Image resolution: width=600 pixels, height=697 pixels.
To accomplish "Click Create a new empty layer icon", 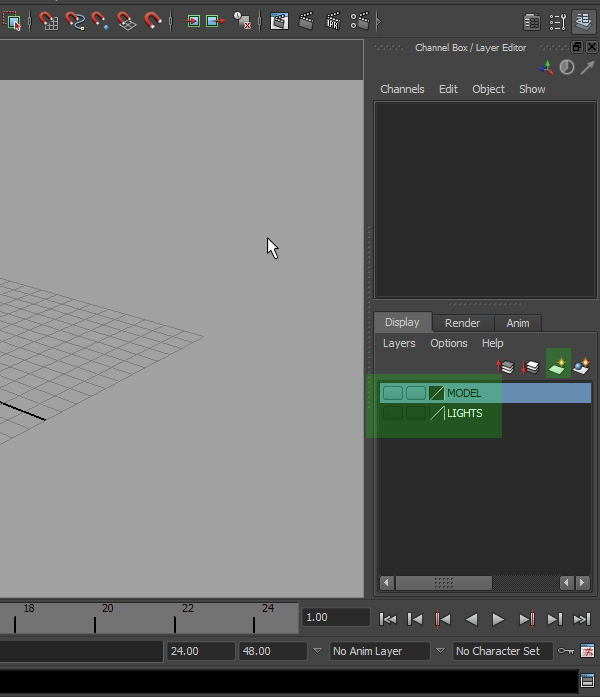I will [x=558, y=365].
